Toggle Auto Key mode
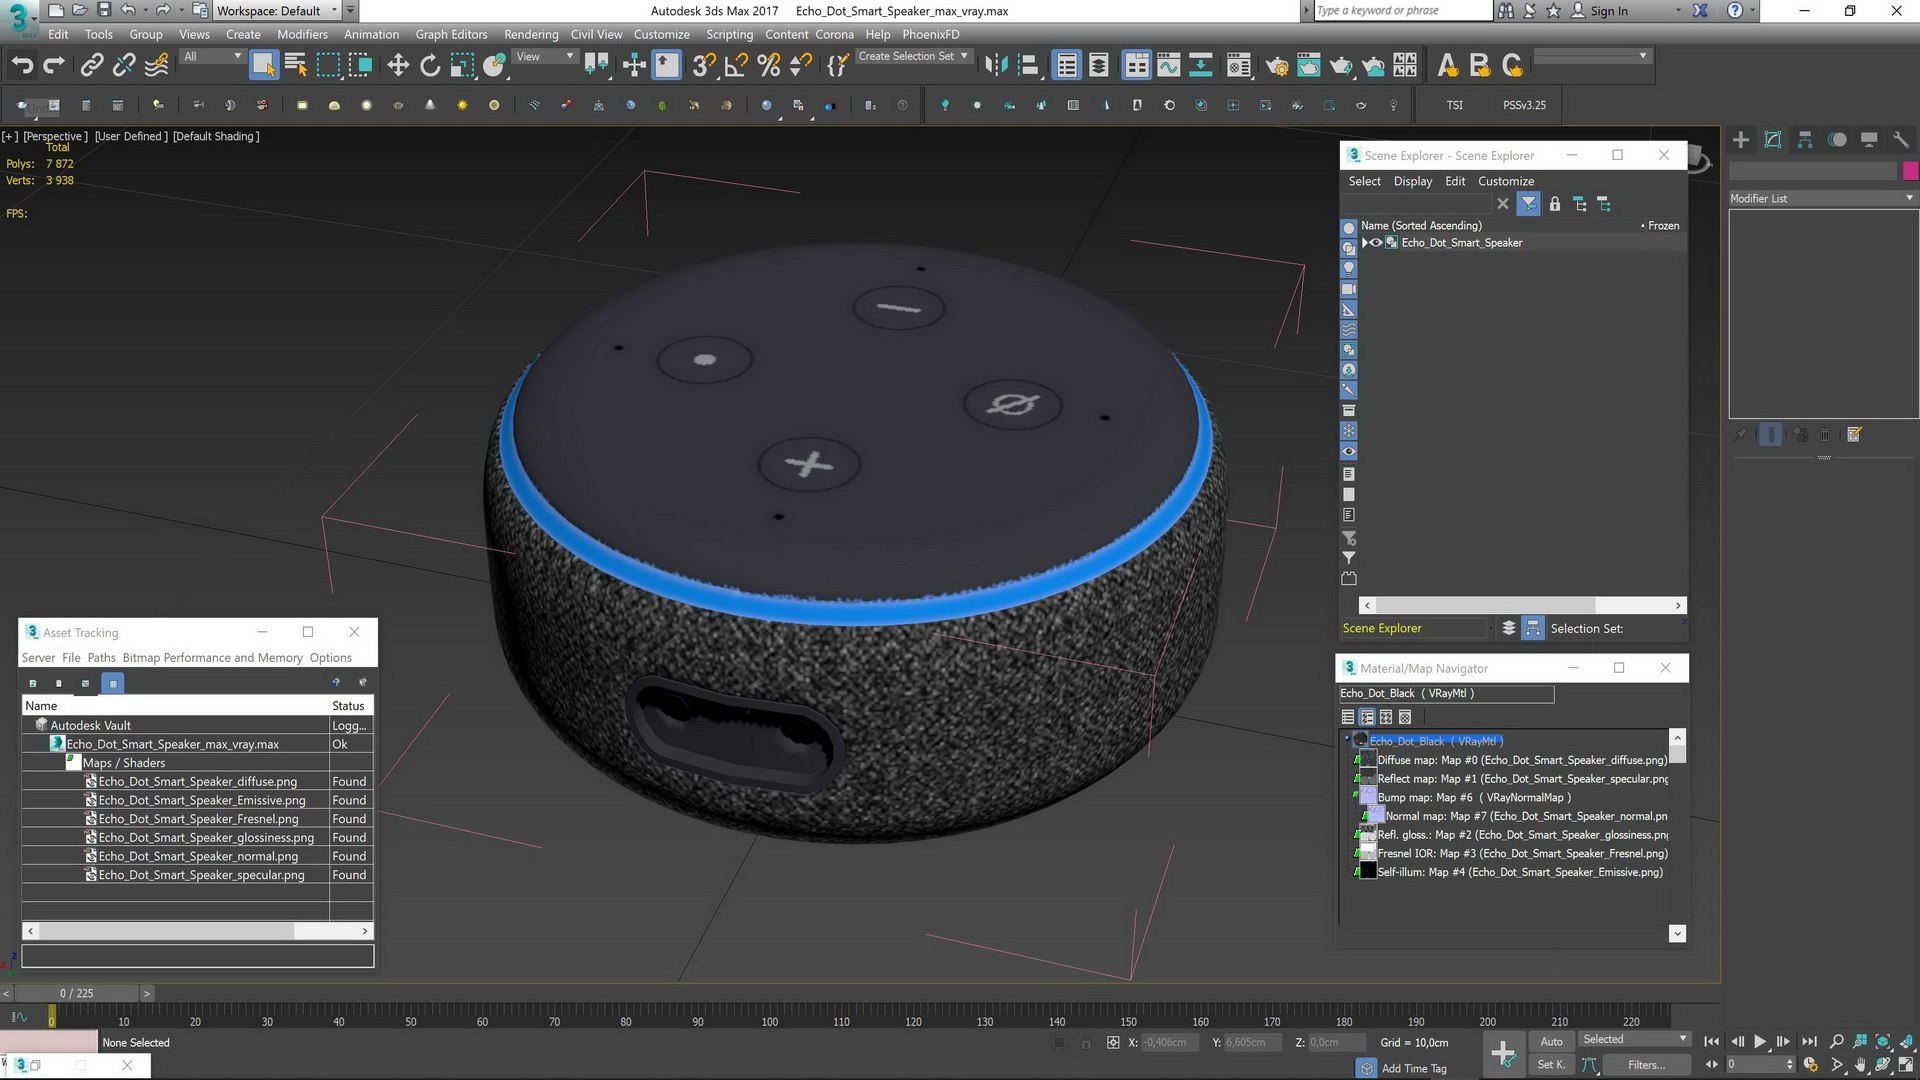 (1551, 1041)
